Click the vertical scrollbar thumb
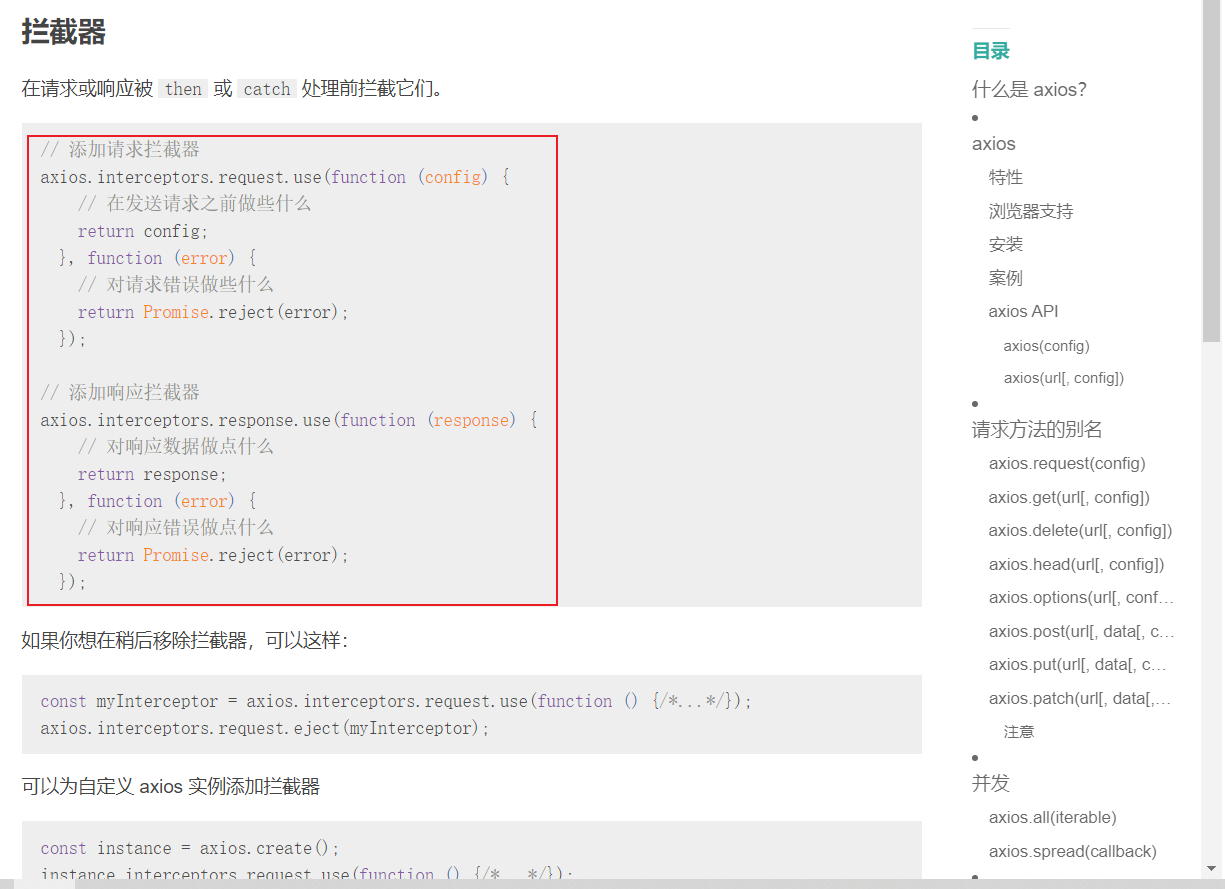The image size is (1225, 889). coord(1211,171)
